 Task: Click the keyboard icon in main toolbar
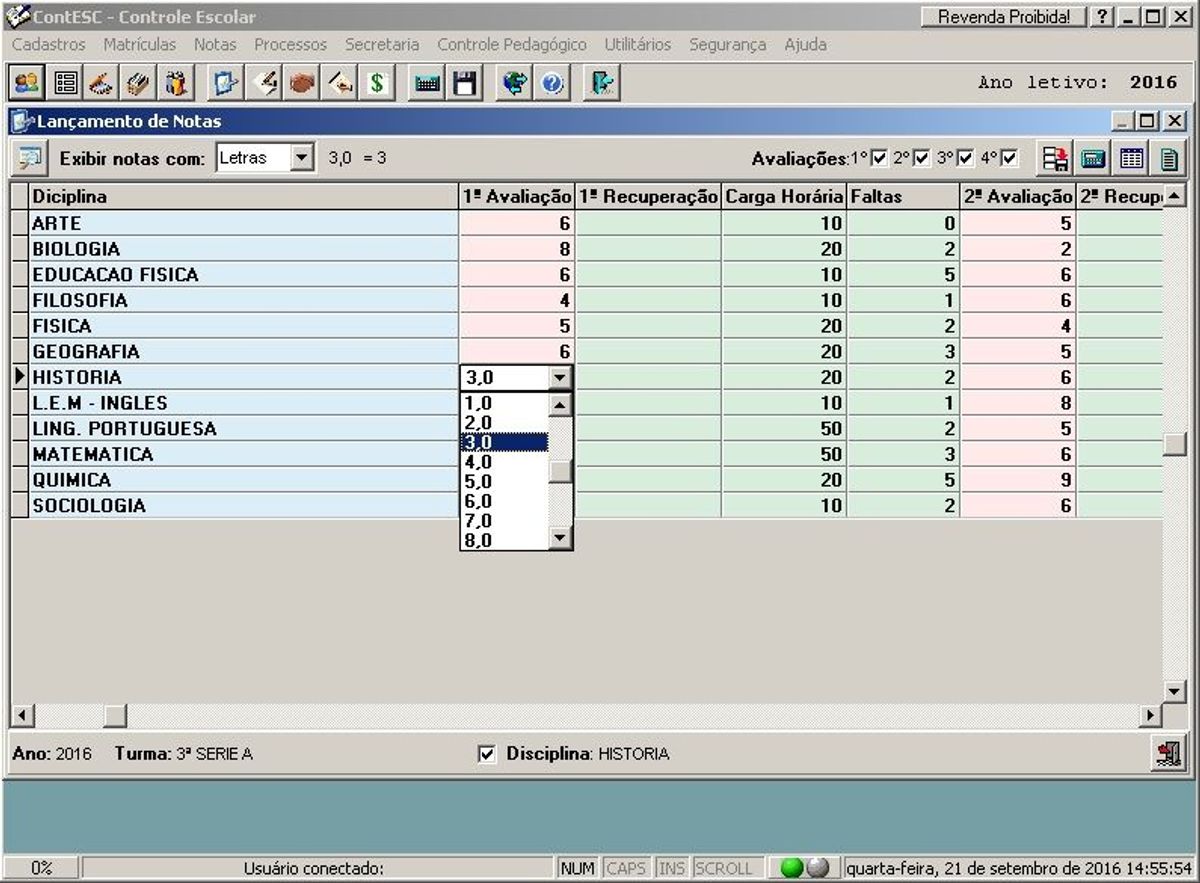(428, 84)
